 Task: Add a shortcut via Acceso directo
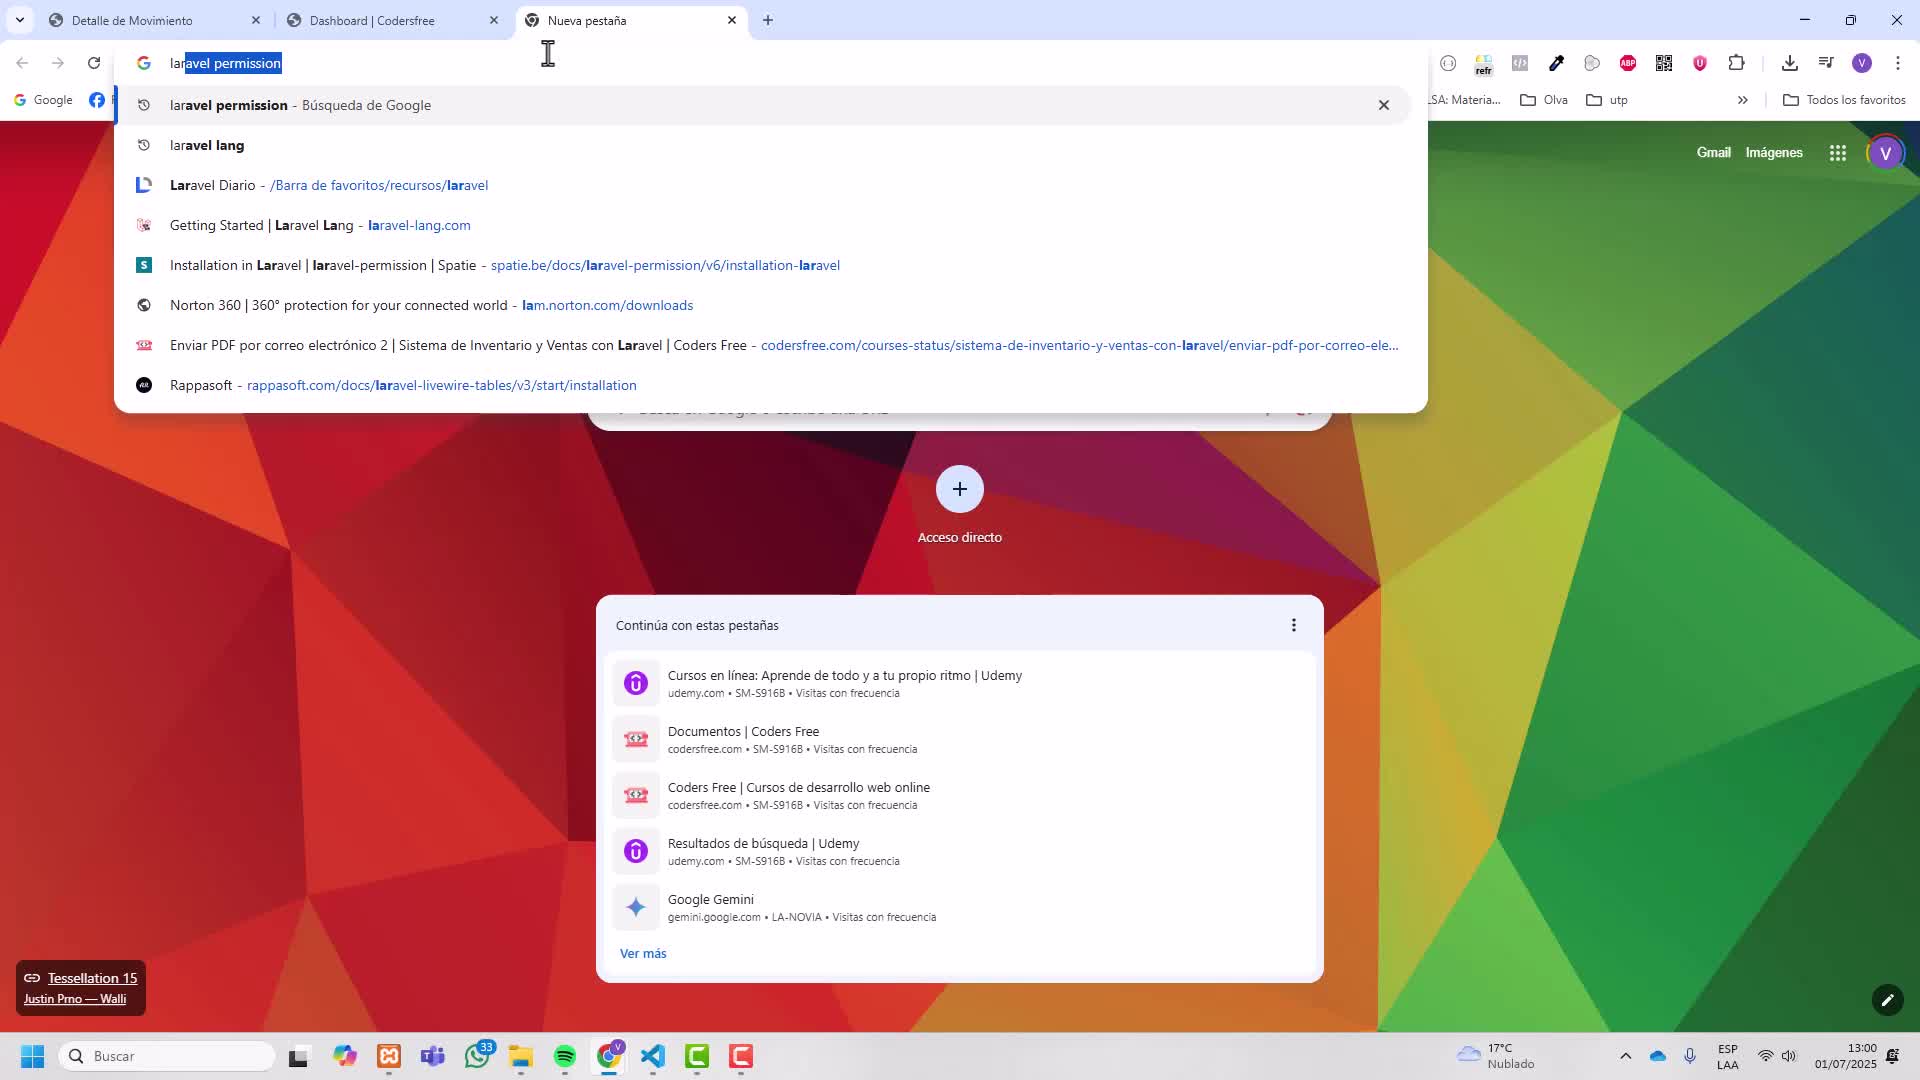tap(960, 505)
